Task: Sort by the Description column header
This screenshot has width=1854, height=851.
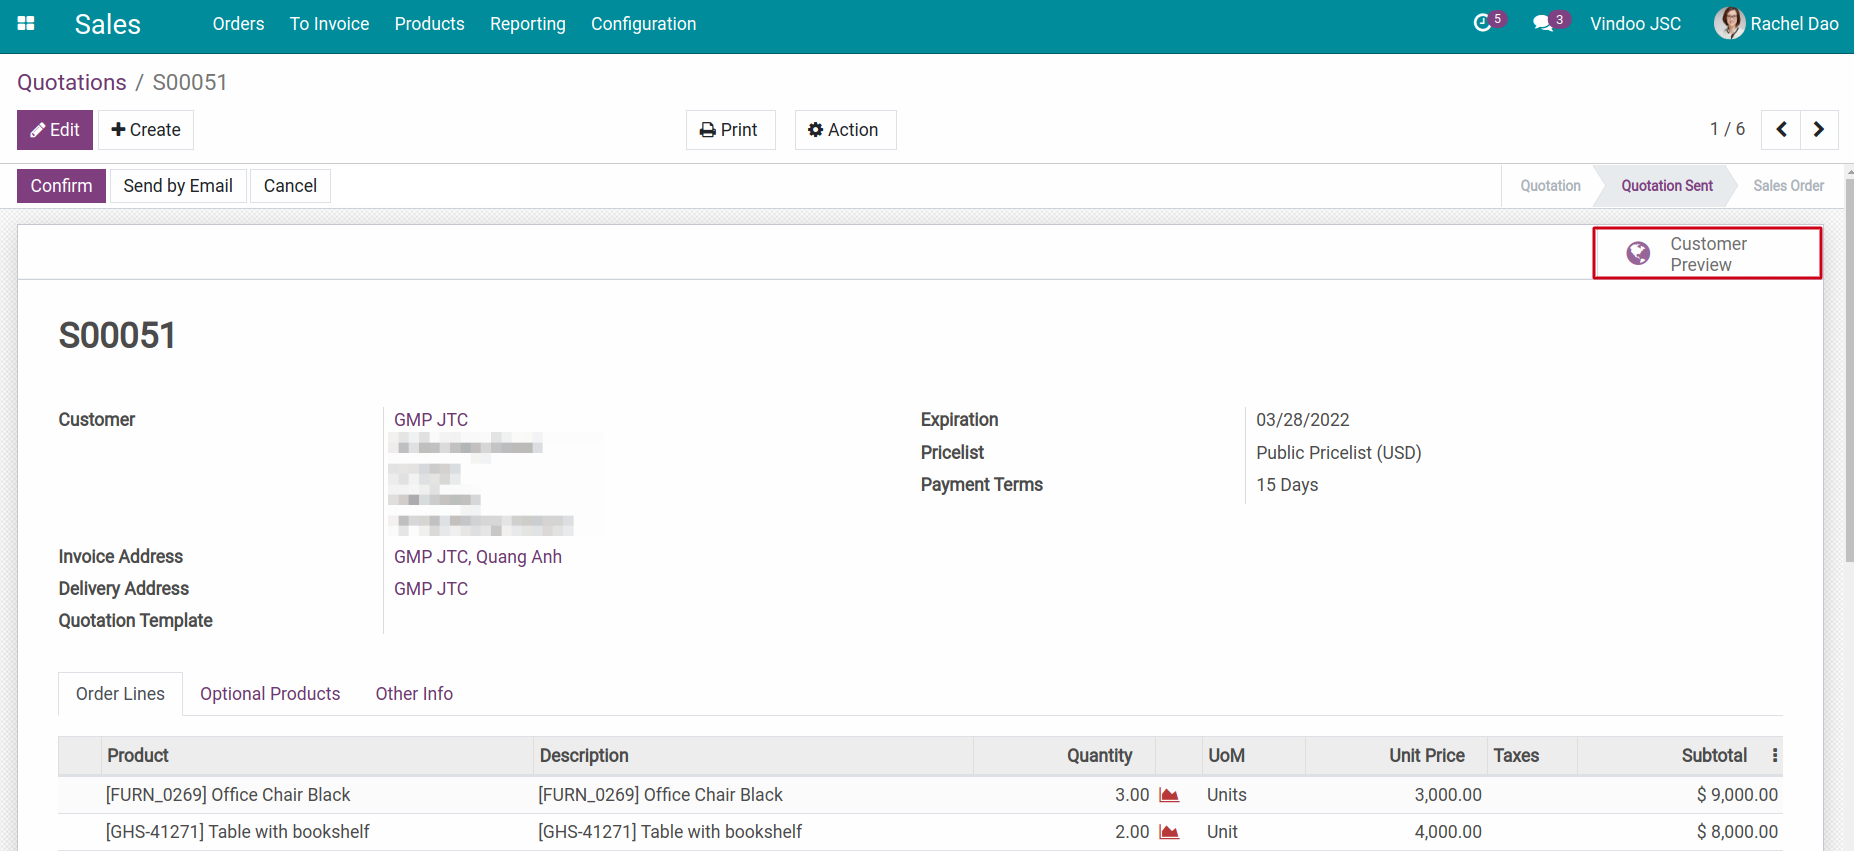Action: 753,756
